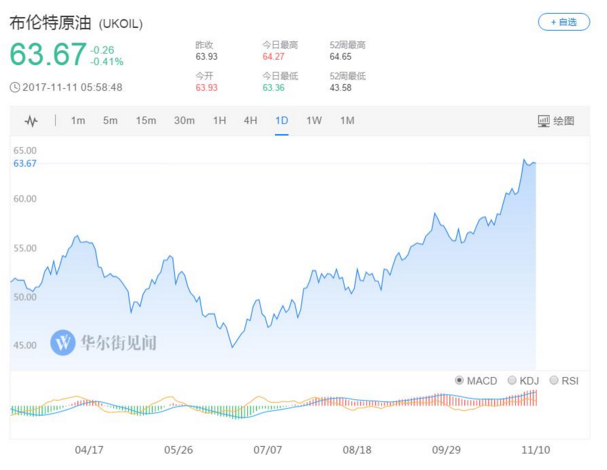This screenshot has width=607, height=470.
Task: Open the 绘图 drawing tool
Action: (x=556, y=121)
